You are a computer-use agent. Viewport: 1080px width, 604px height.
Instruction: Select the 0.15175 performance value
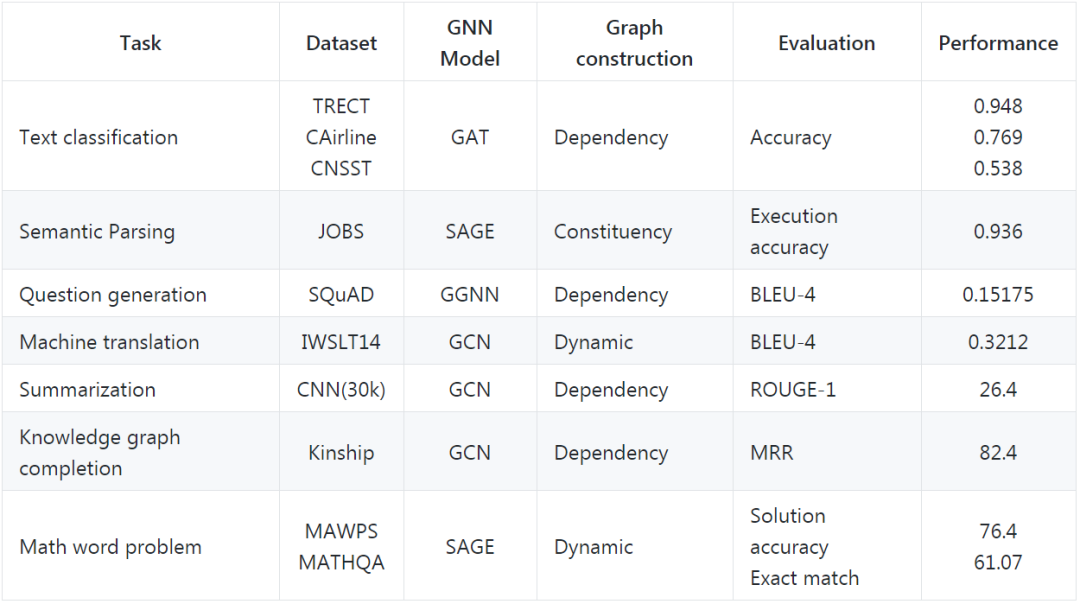click(x=998, y=294)
